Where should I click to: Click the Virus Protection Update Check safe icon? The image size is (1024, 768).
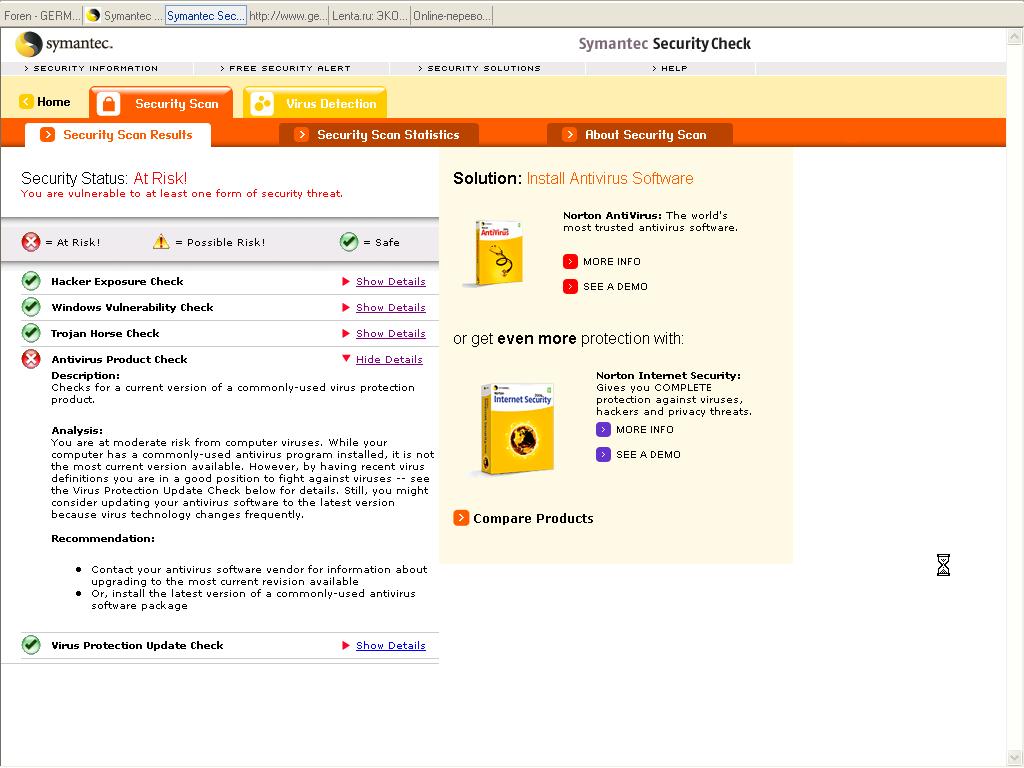coord(31,645)
